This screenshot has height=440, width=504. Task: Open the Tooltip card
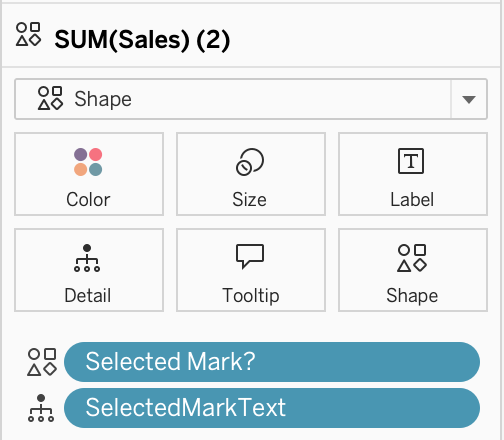(251, 270)
